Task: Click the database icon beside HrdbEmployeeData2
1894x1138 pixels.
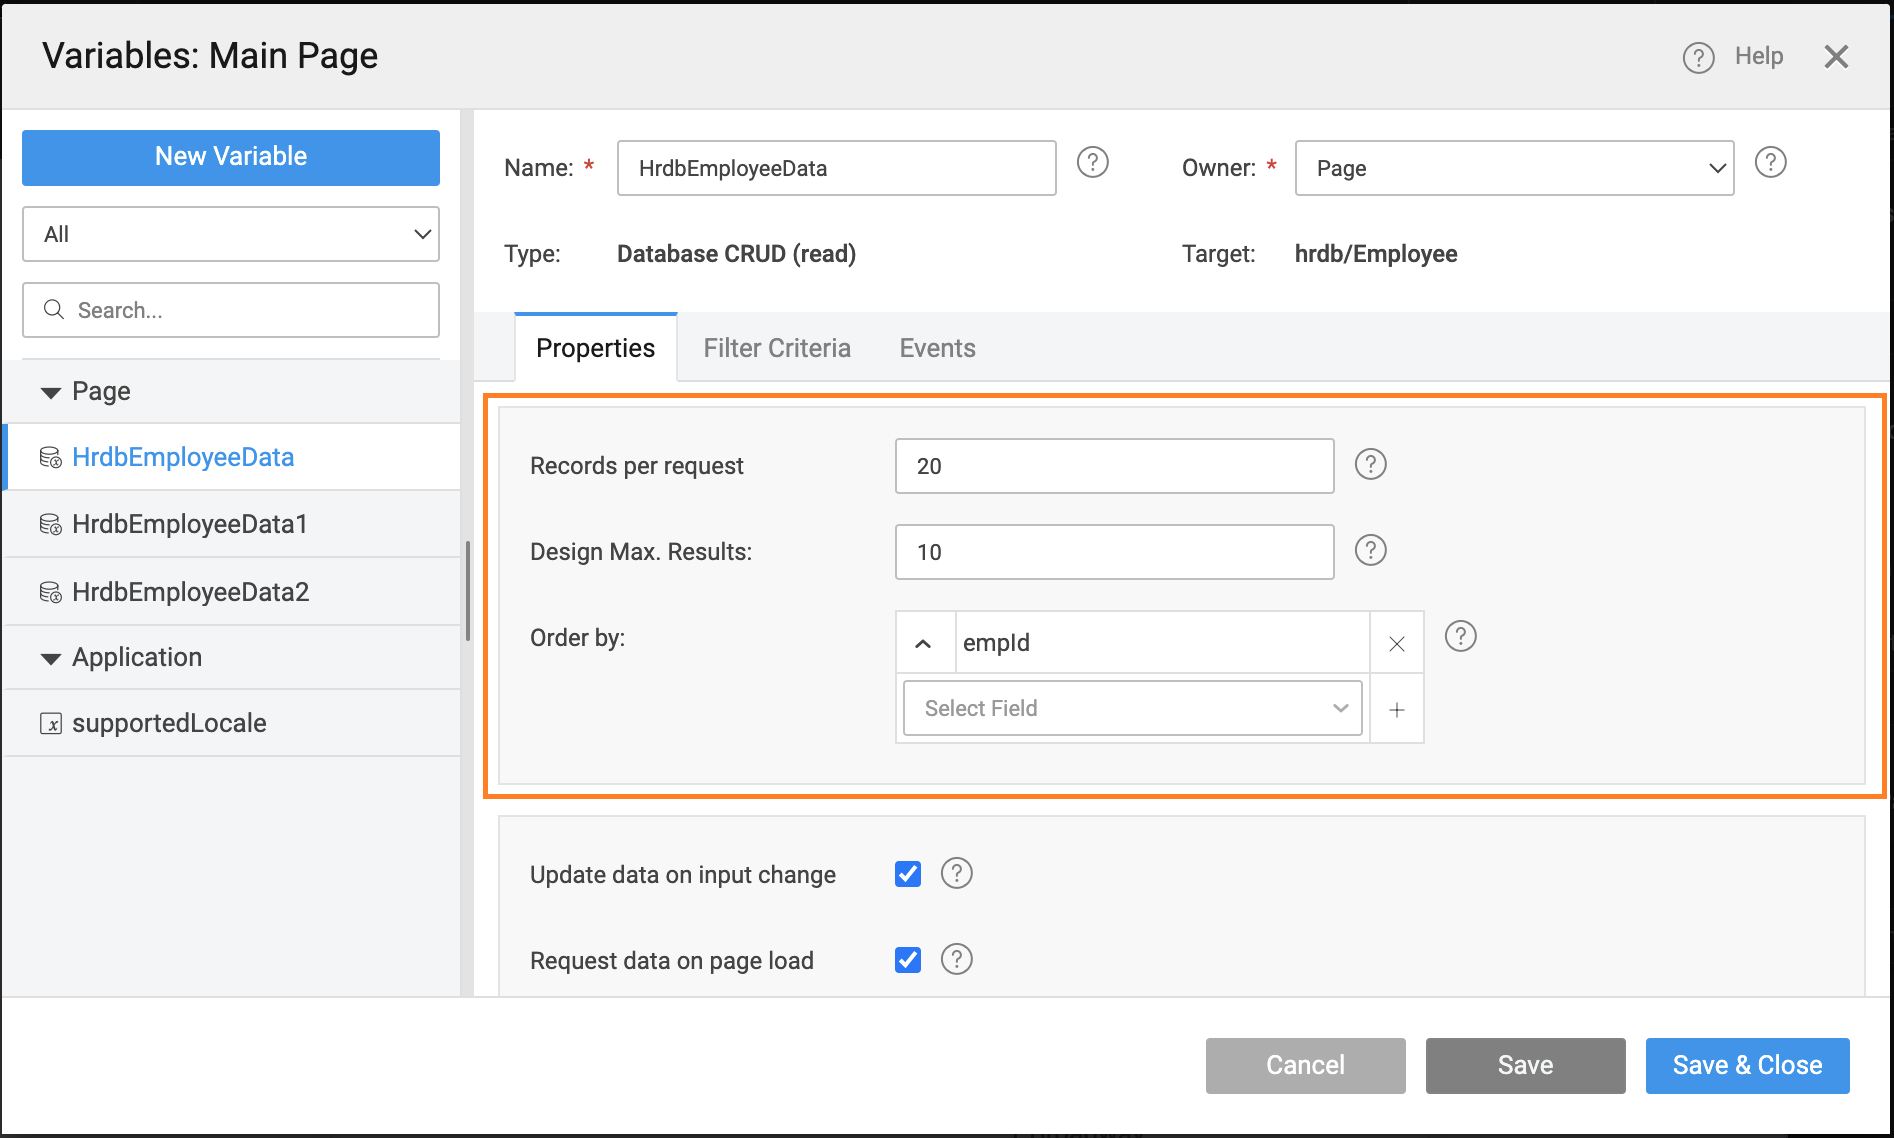Action: (x=50, y=591)
